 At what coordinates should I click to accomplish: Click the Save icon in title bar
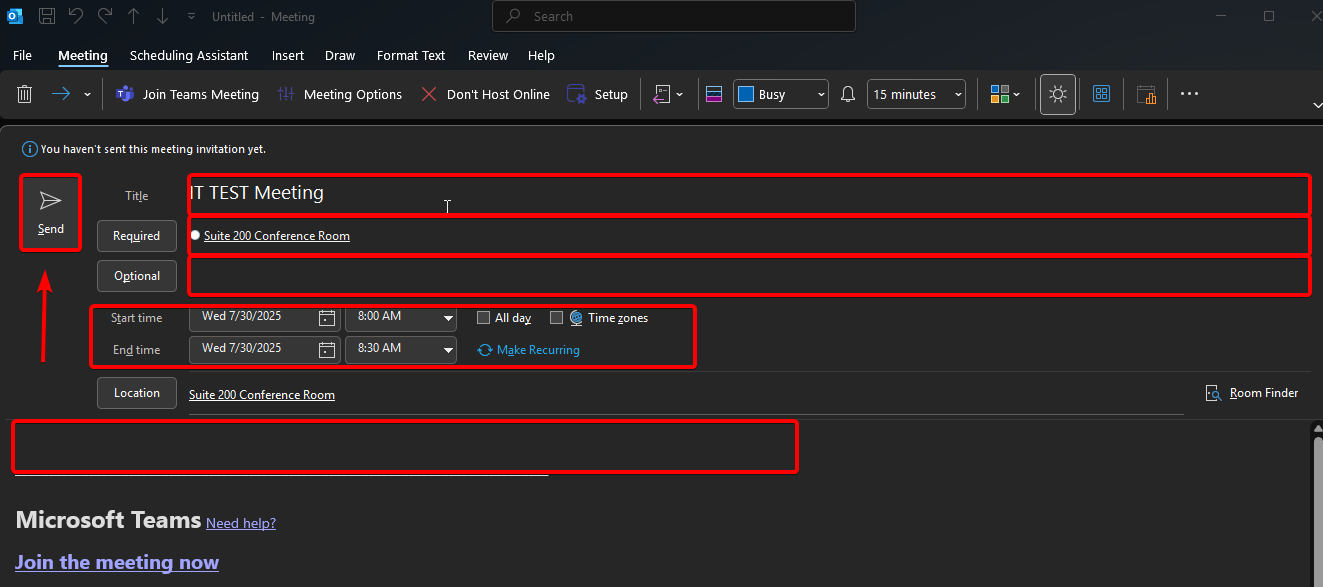[47, 16]
